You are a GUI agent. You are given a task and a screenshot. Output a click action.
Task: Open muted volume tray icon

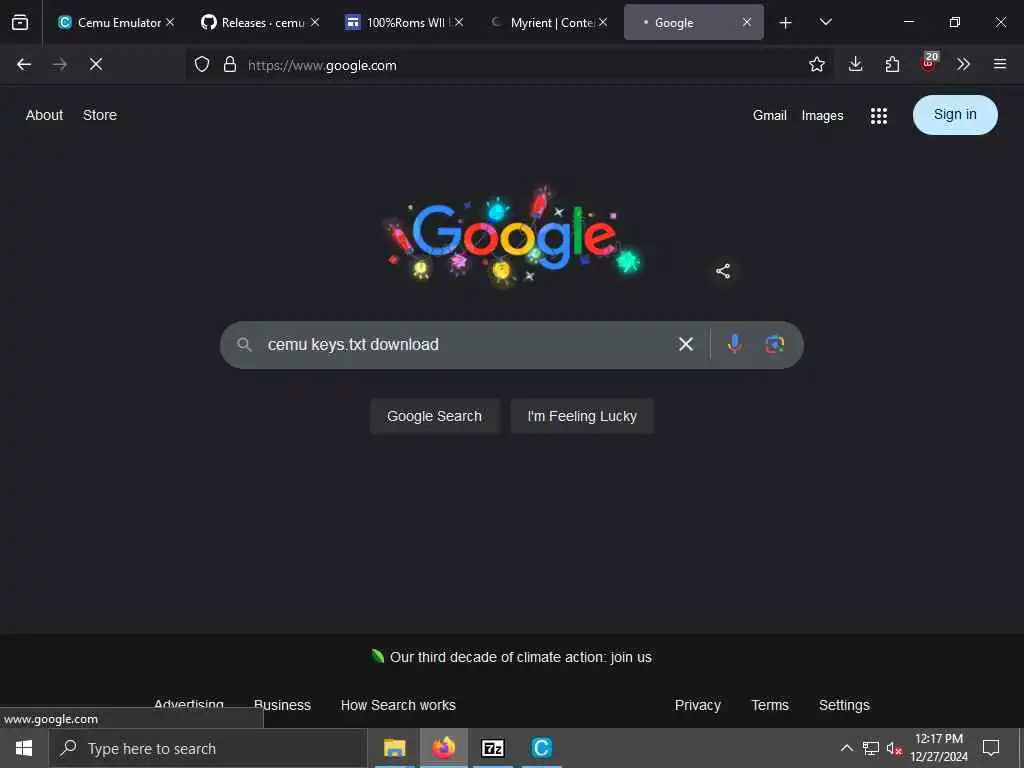coord(894,748)
